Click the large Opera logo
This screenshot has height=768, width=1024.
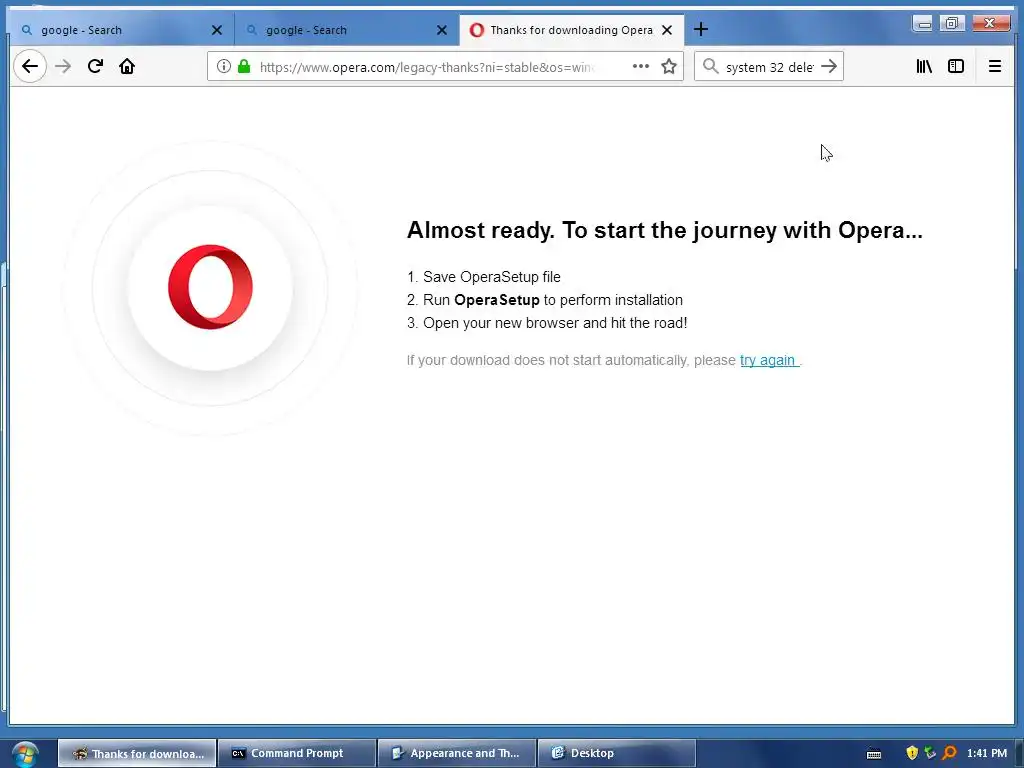point(210,287)
